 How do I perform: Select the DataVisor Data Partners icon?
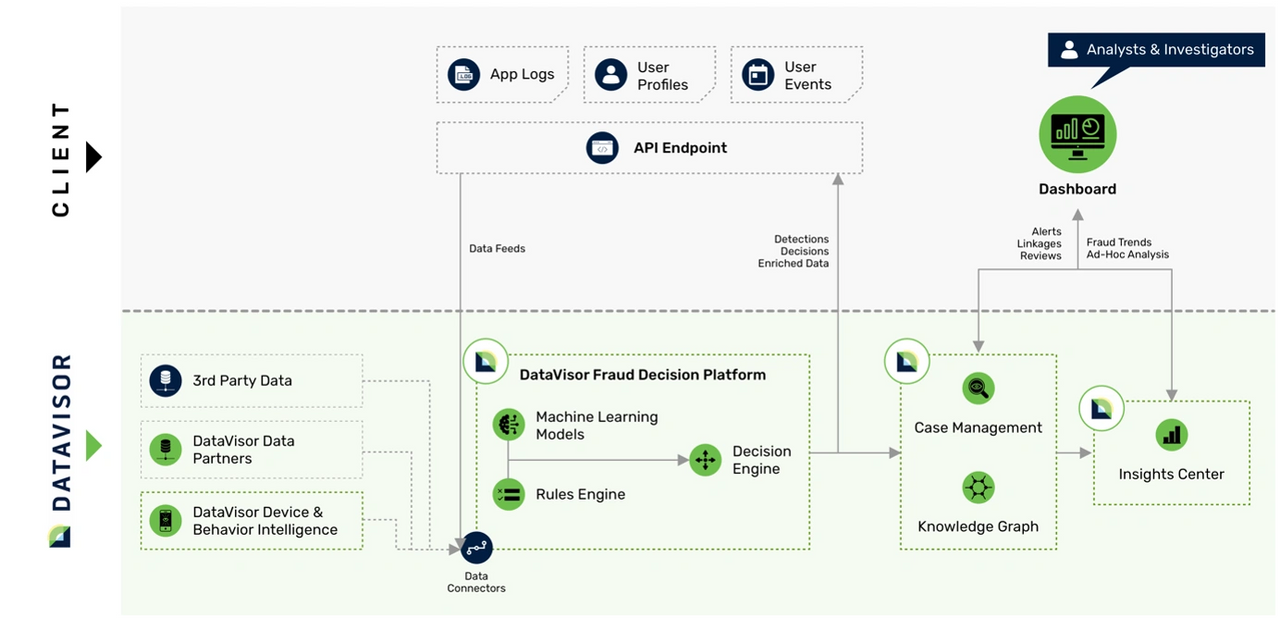[165, 449]
